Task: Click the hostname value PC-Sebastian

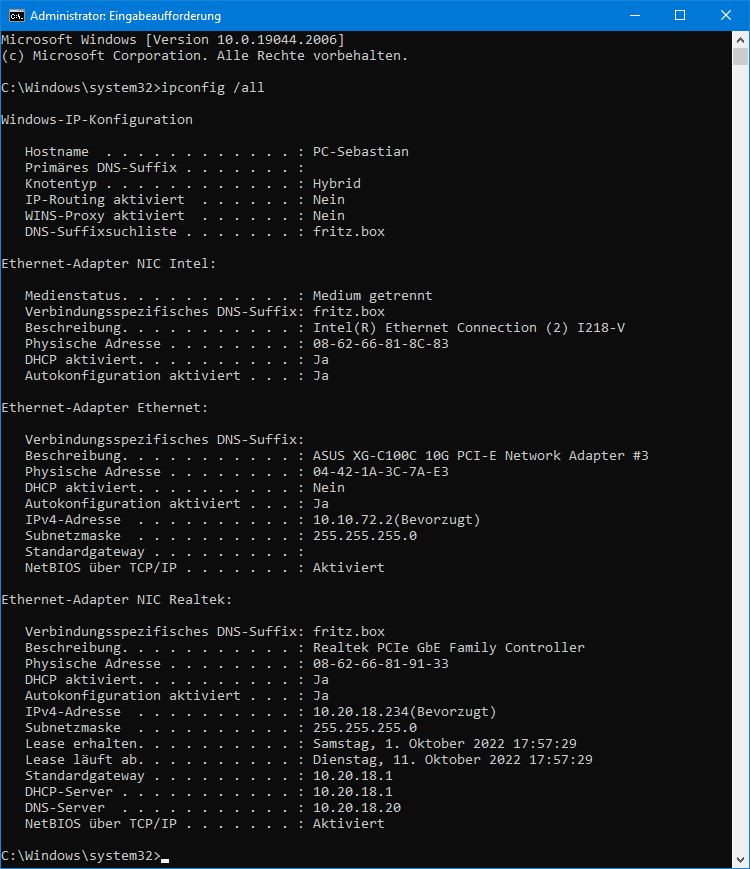Action: coord(361,152)
